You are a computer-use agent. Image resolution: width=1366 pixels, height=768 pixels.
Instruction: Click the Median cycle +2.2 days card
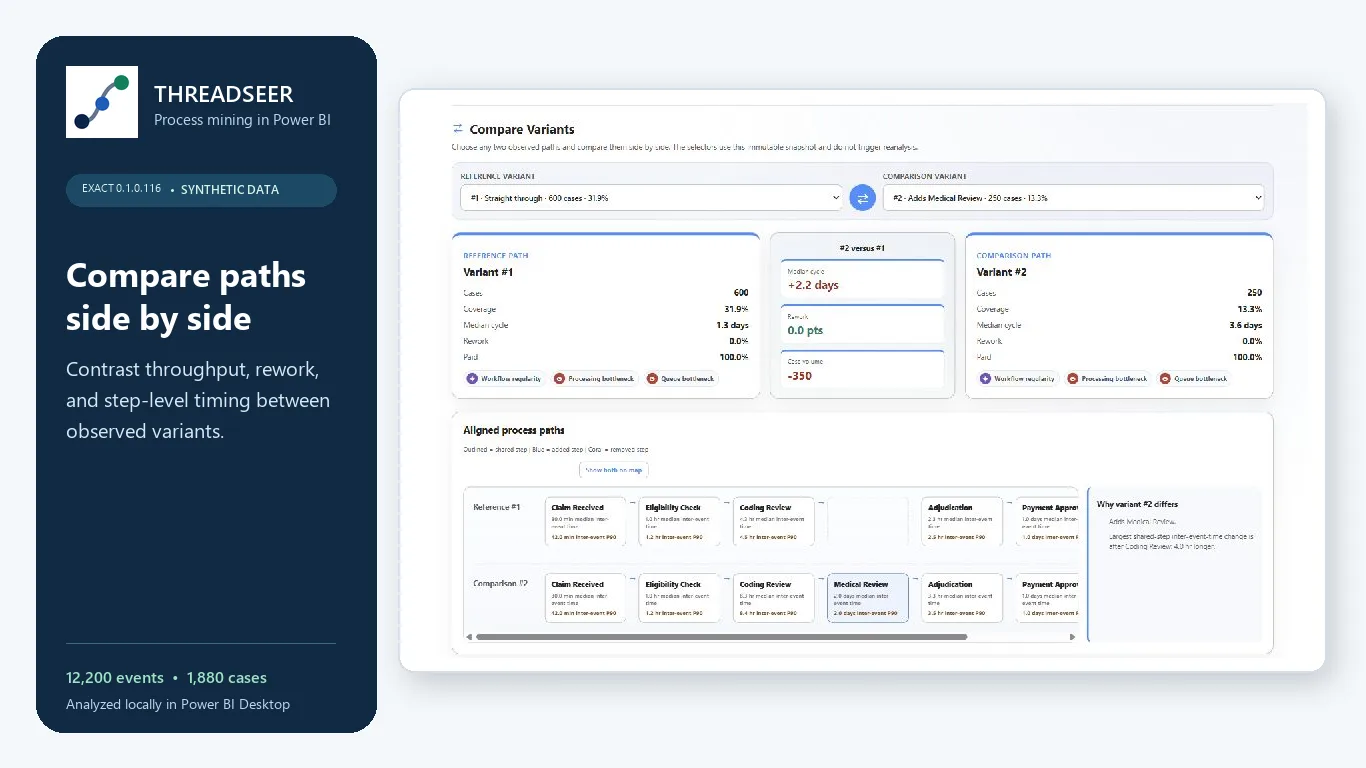[x=862, y=280]
